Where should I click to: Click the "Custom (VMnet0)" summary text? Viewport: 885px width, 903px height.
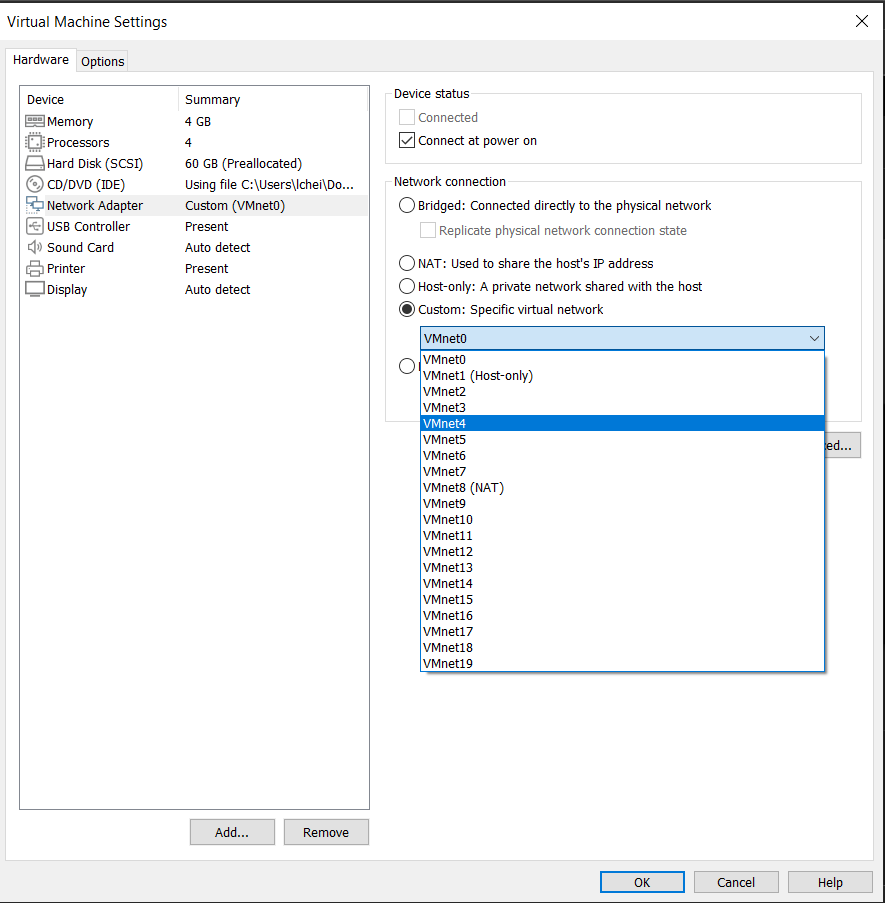click(235, 206)
